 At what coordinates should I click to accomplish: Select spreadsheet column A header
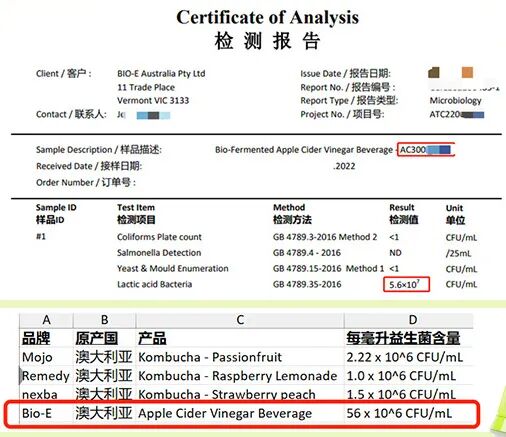(x=46, y=320)
